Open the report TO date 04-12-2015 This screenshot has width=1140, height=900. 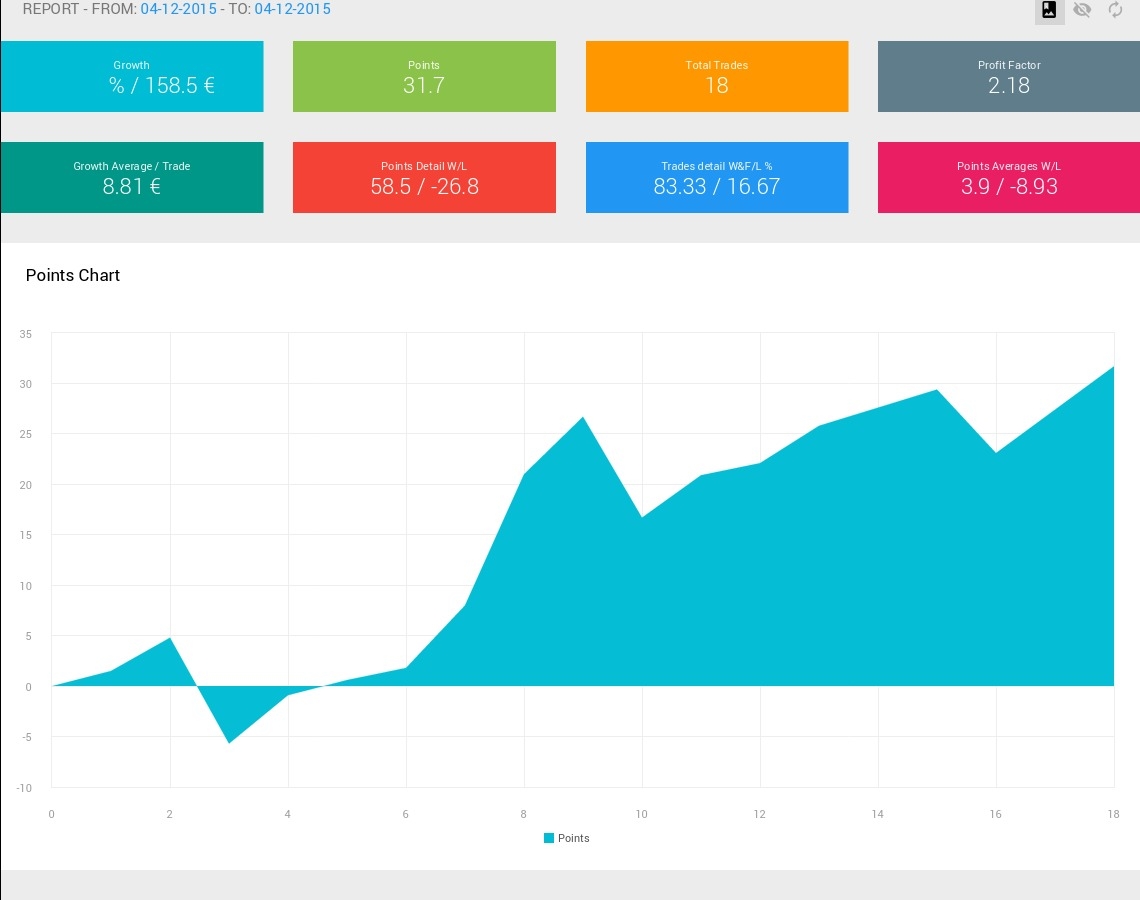click(292, 9)
